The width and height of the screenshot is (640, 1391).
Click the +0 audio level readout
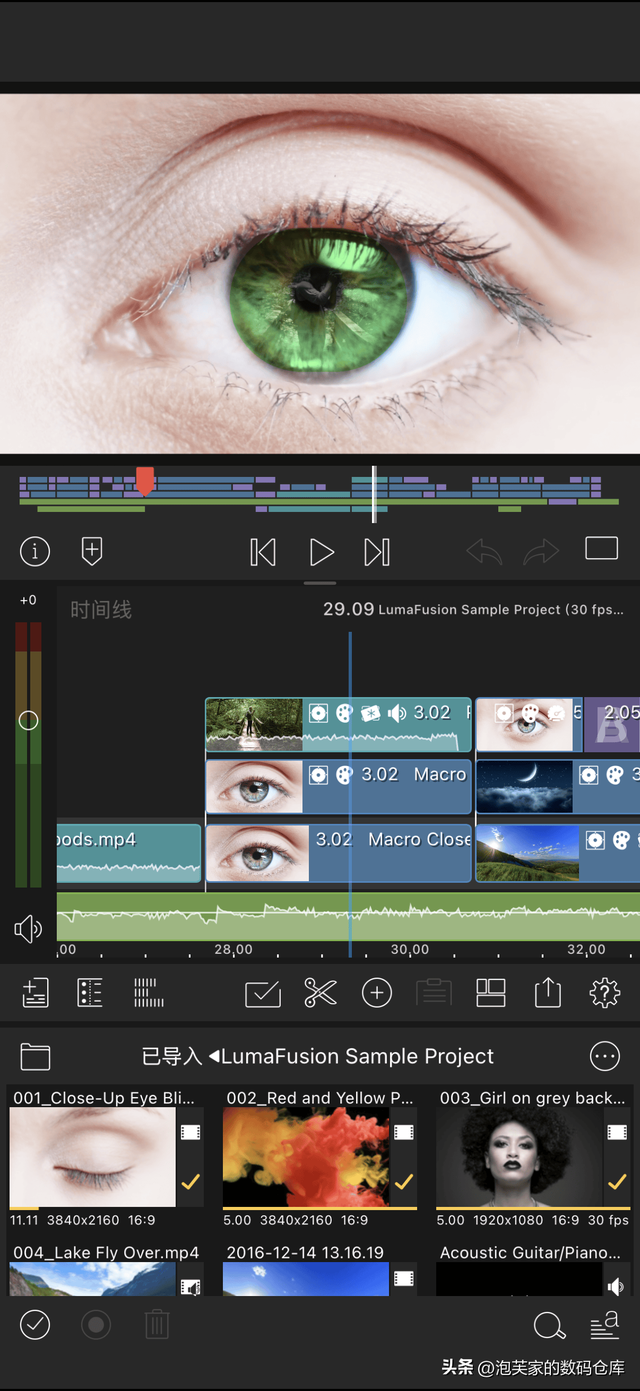[x=28, y=600]
